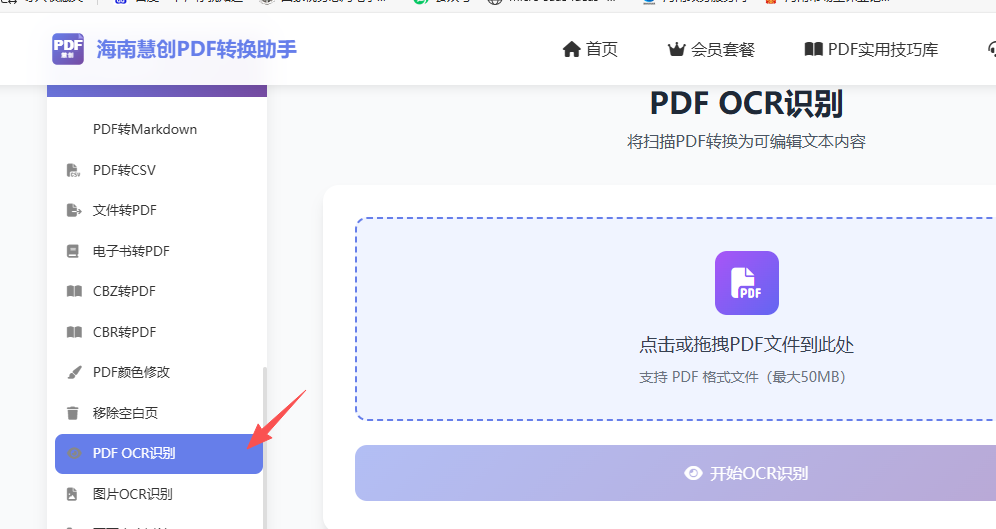The height and width of the screenshot is (529, 996).
Task: Select CBR转PDF in the sidebar
Action: click(x=124, y=331)
